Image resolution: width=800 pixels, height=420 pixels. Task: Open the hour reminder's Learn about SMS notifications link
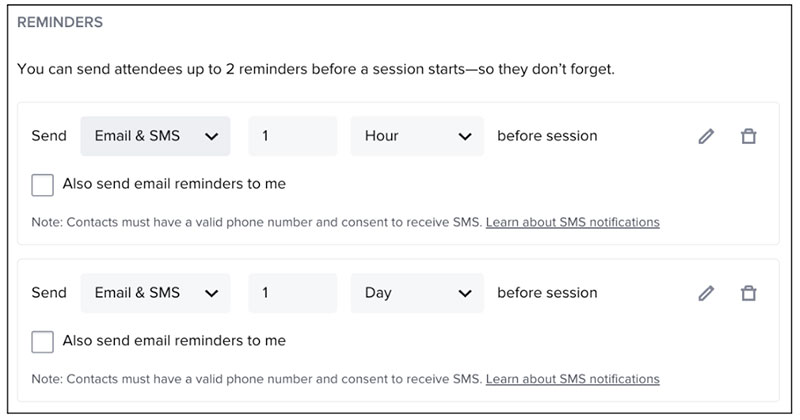[572, 222]
